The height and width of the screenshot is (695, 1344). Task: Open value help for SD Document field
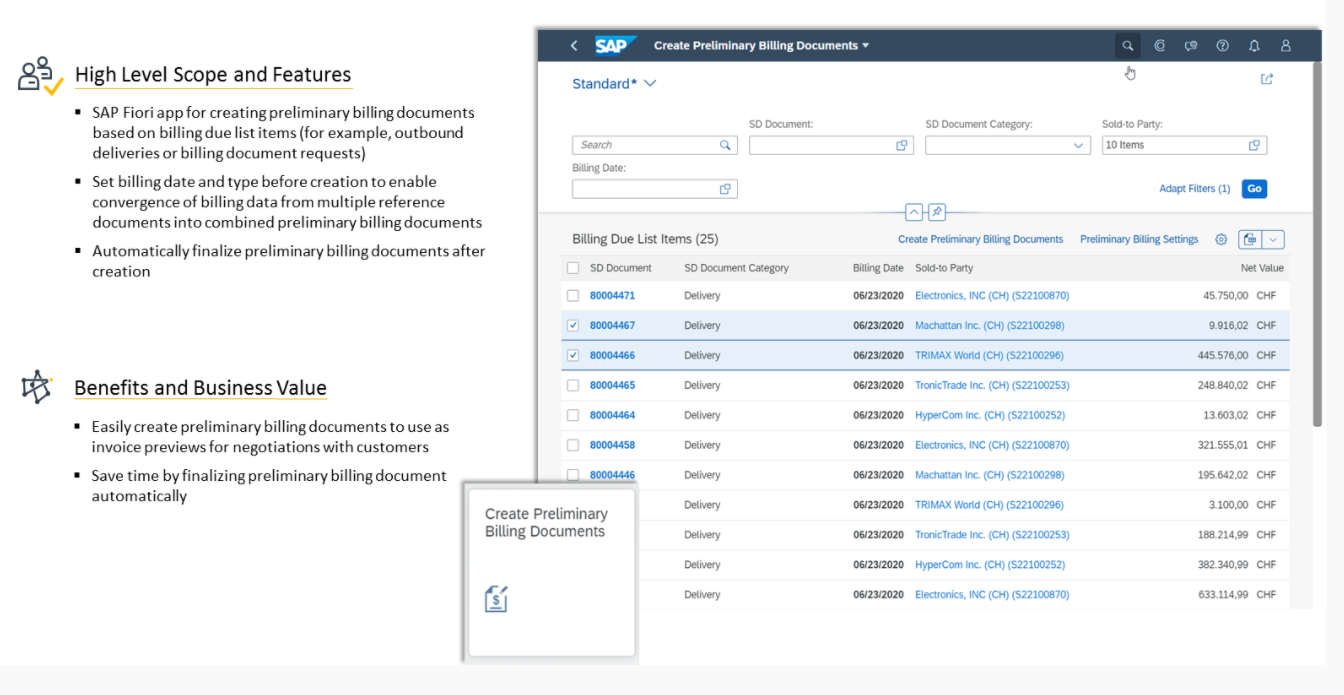(x=901, y=146)
